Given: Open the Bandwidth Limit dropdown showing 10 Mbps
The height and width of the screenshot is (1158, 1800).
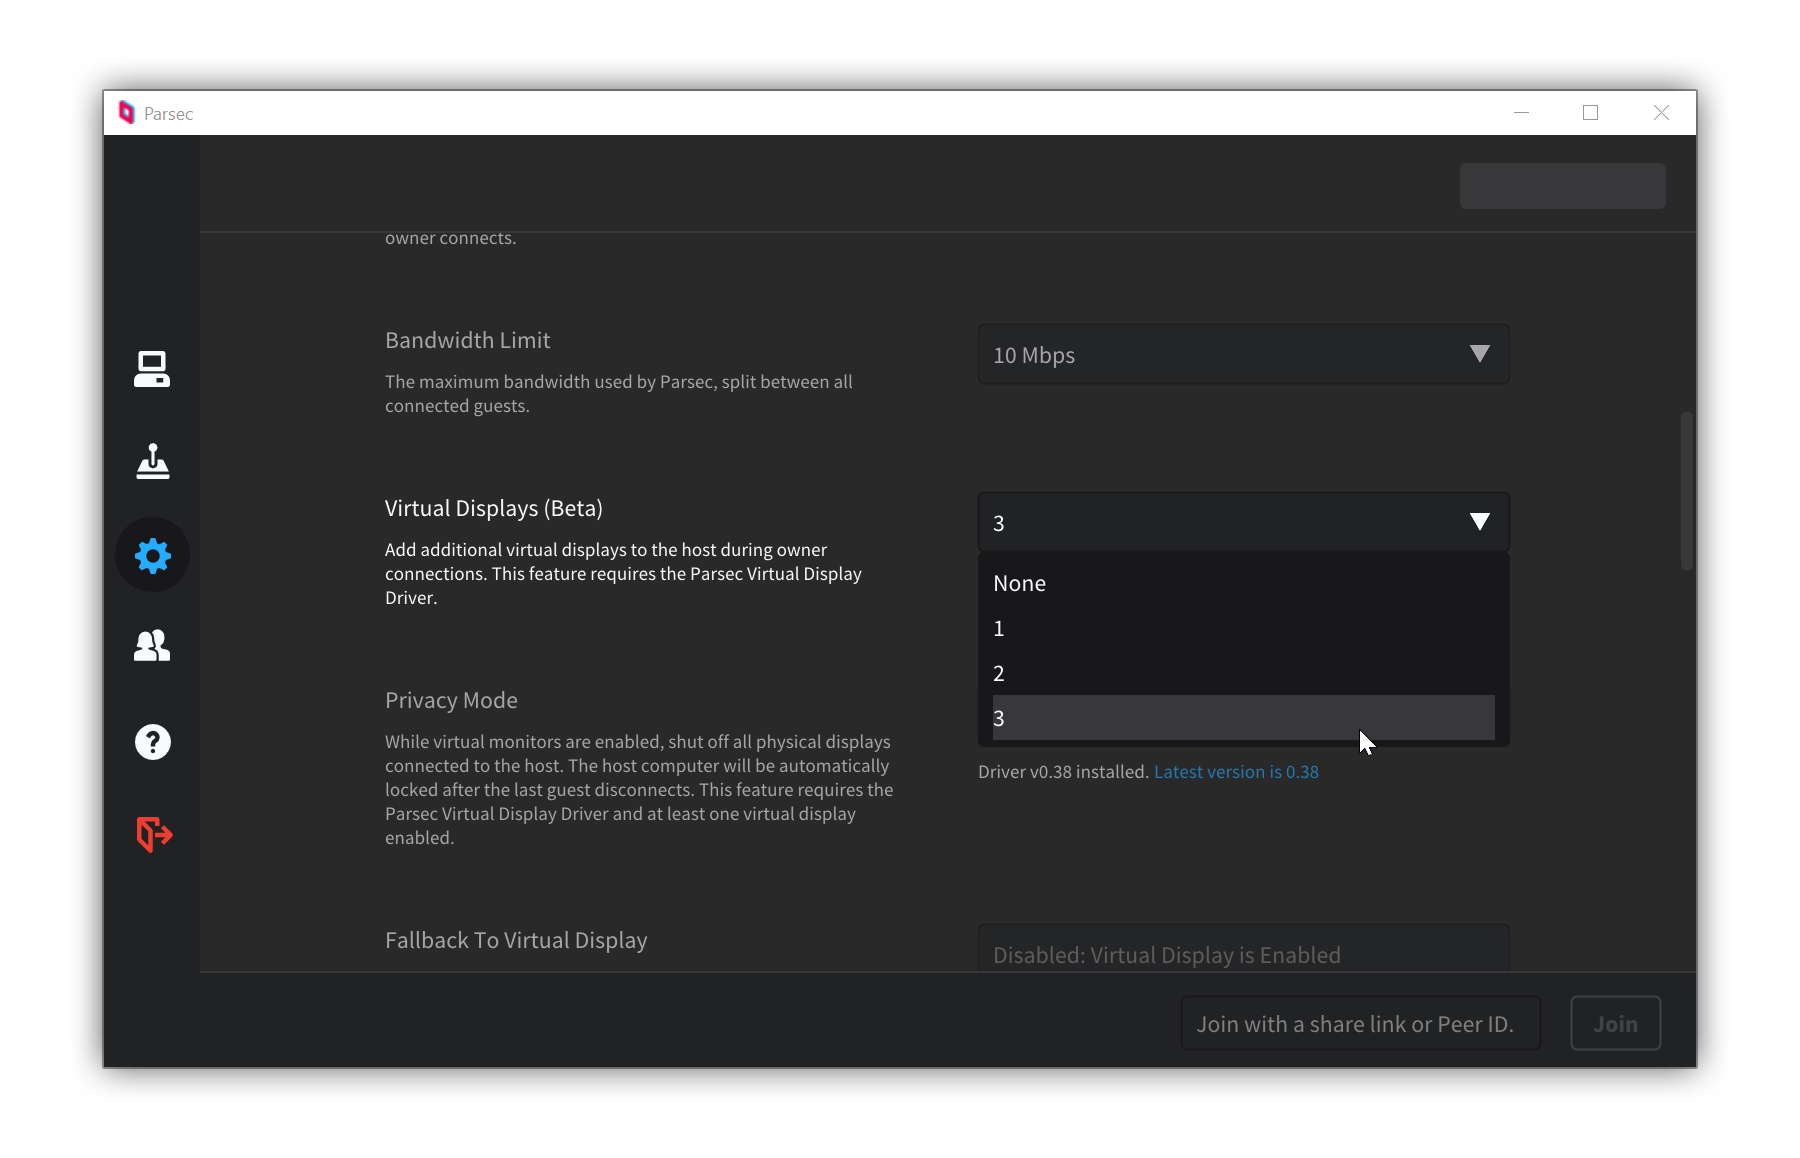Looking at the screenshot, I should 1243,354.
